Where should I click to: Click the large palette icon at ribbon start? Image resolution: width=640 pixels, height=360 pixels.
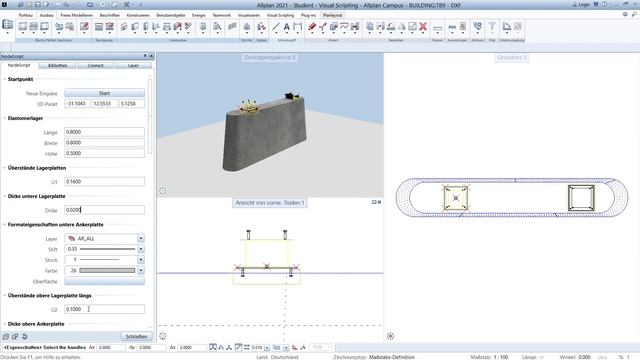[7, 24]
